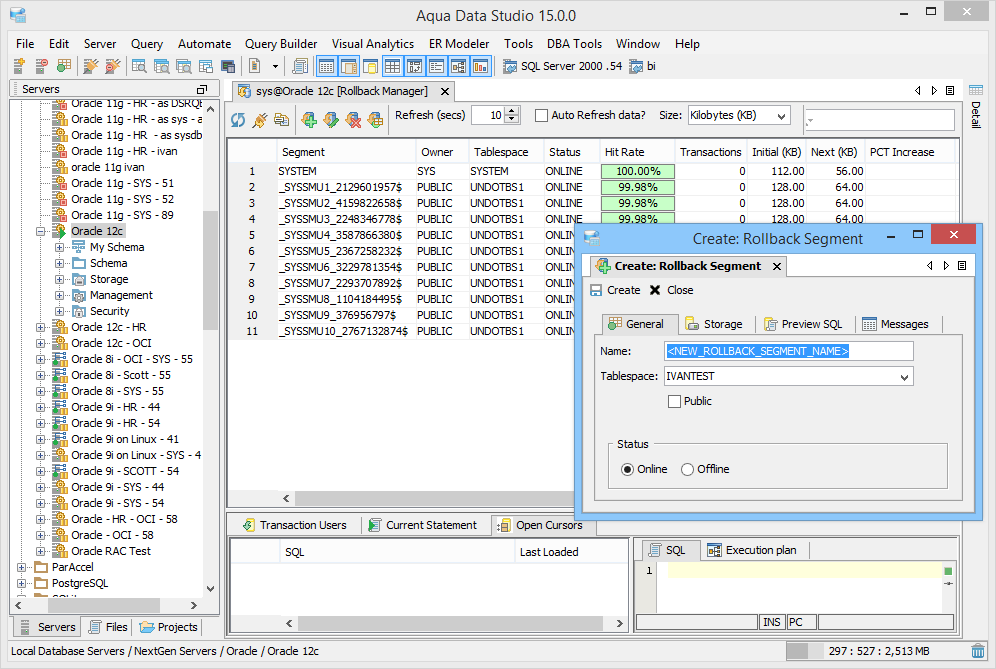Image resolution: width=996 pixels, height=669 pixels.
Task: Switch to the Storage tab in dialog
Action: point(715,324)
